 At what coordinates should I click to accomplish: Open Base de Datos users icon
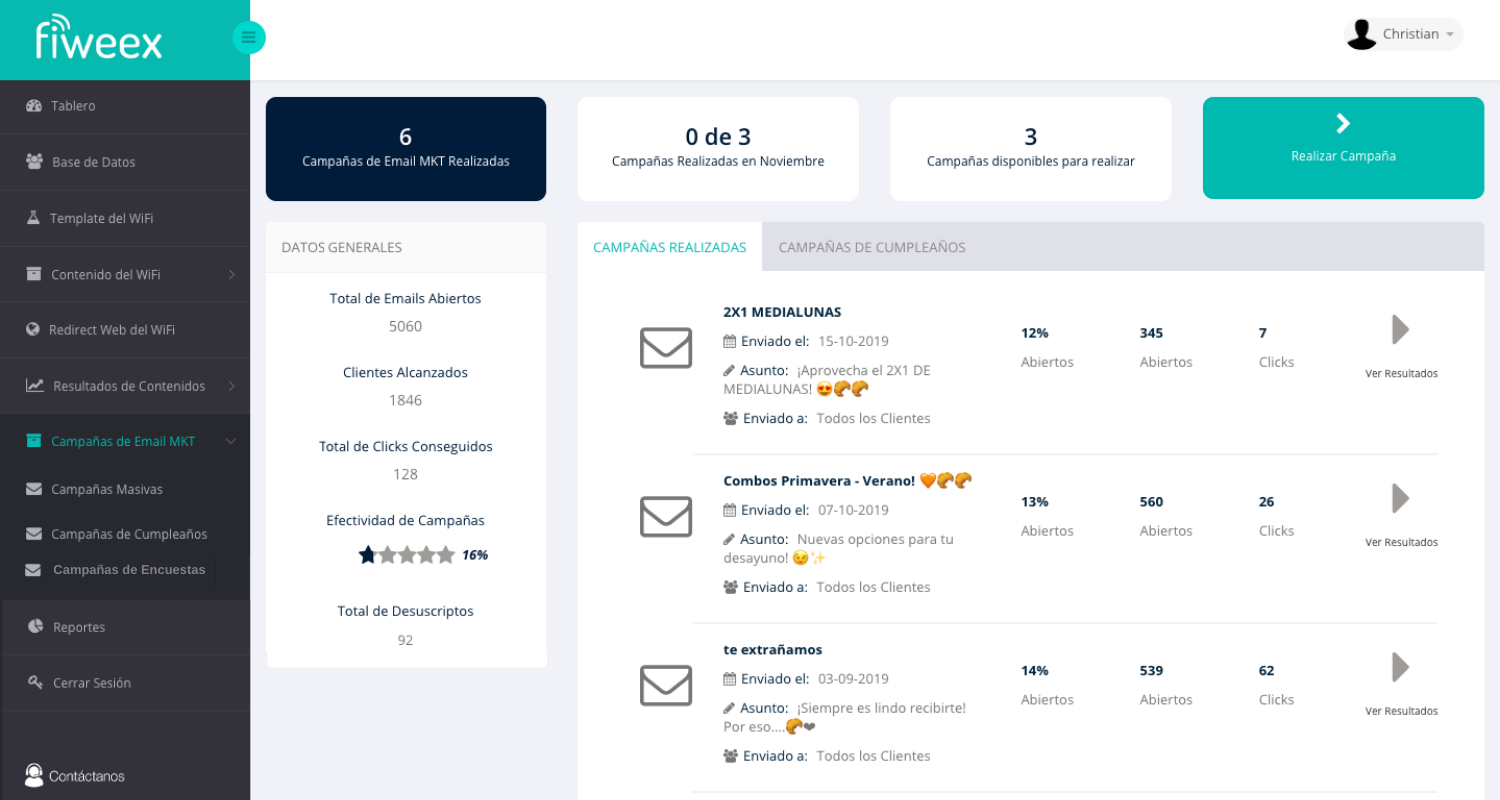[x=34, y=162]
